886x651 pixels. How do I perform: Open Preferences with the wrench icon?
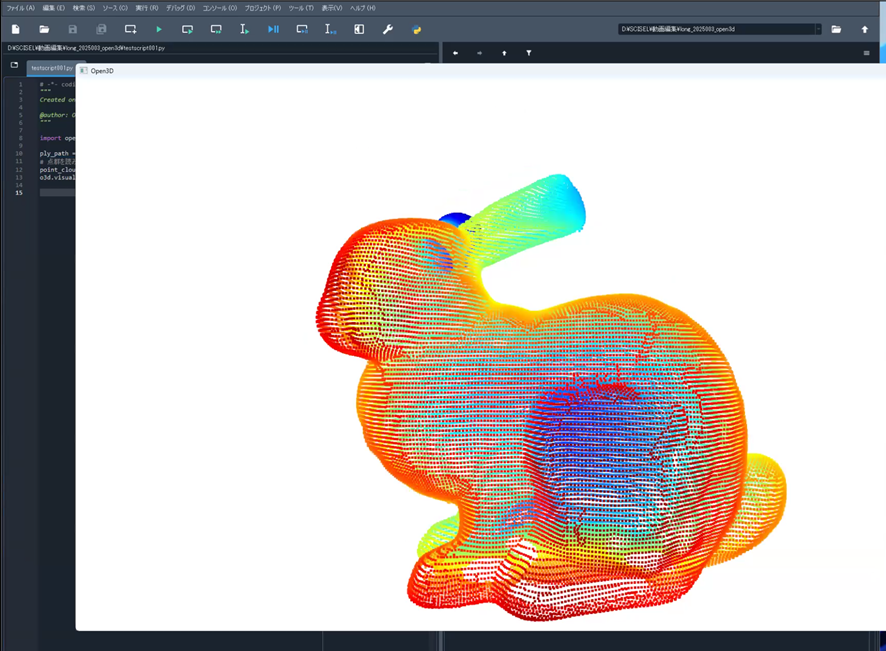tap(388, 29)
